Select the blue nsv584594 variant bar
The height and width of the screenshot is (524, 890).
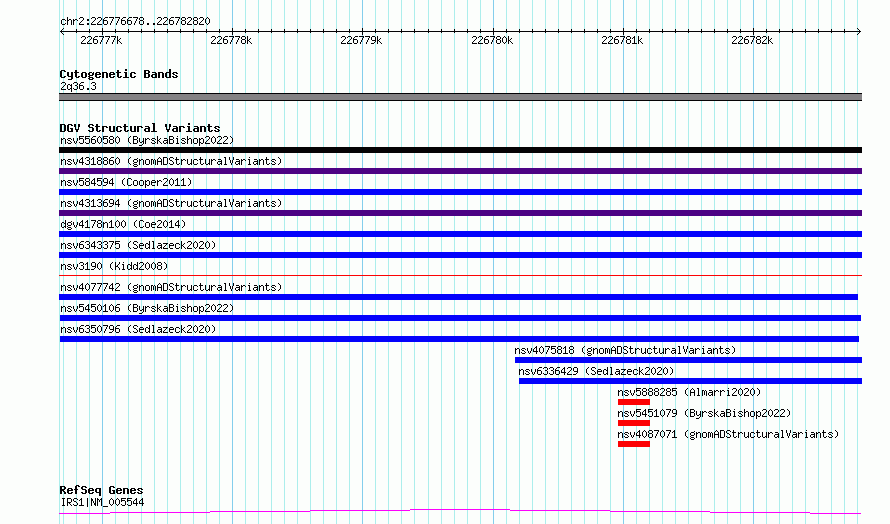pyautogui.click(x=460, y=192)
